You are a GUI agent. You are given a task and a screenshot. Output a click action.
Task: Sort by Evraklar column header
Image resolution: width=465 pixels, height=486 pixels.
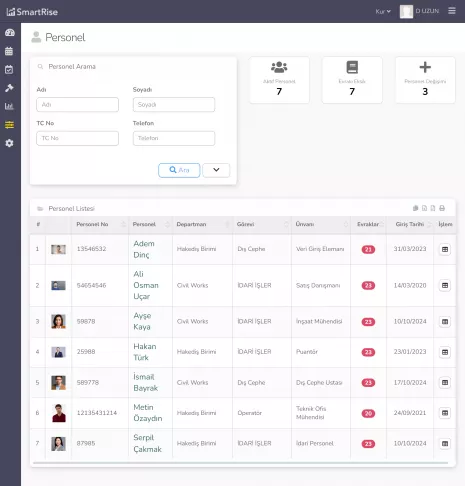[368, 224]
